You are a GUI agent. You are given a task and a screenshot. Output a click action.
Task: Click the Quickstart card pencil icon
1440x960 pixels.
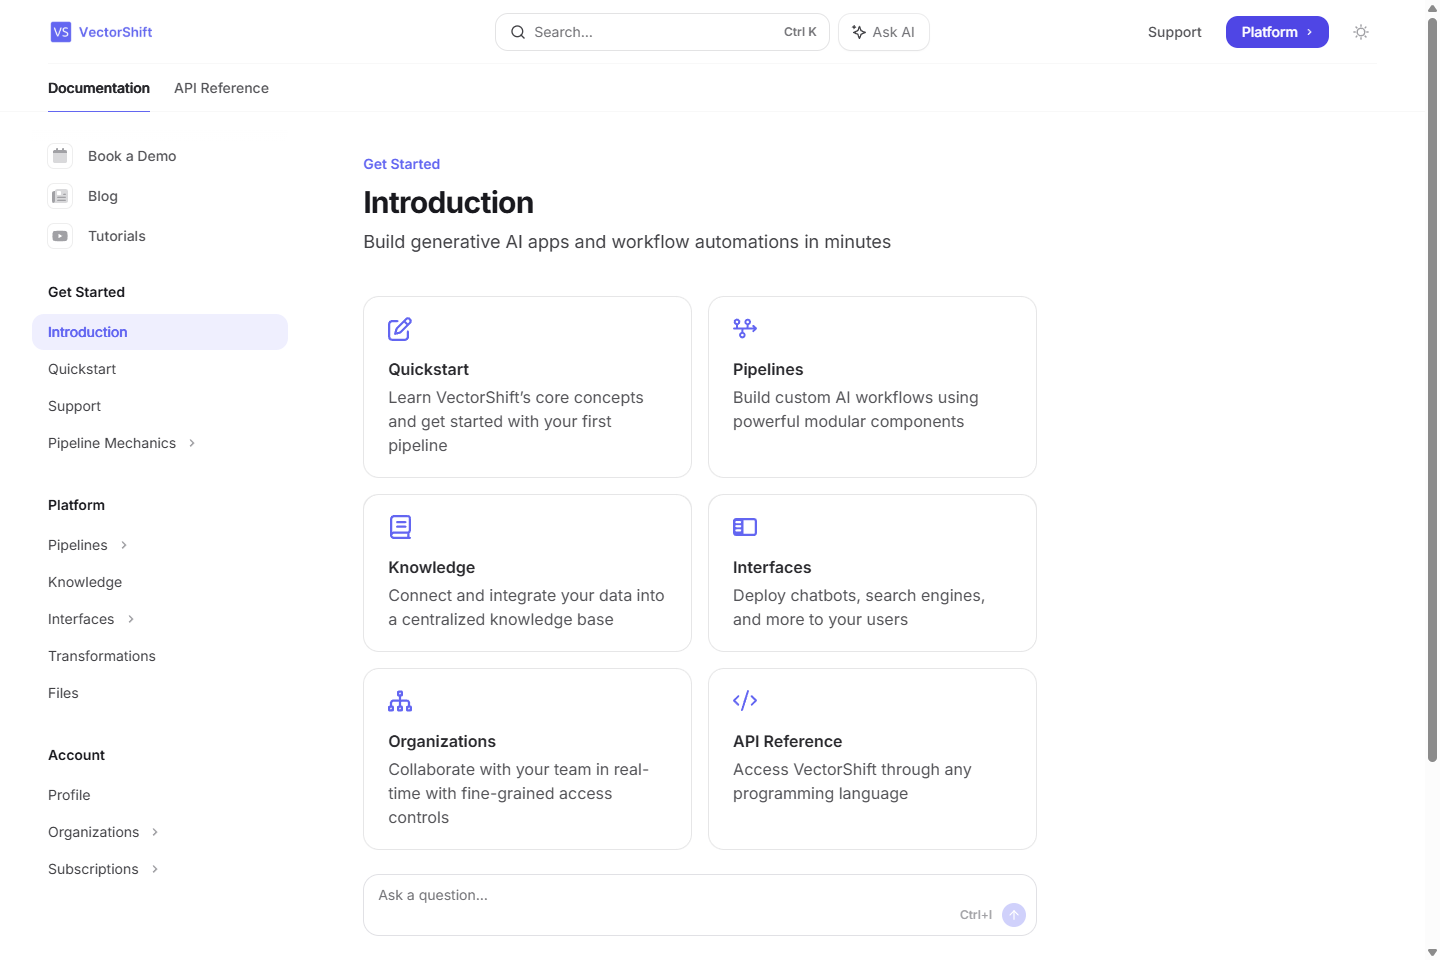point(400,329)
